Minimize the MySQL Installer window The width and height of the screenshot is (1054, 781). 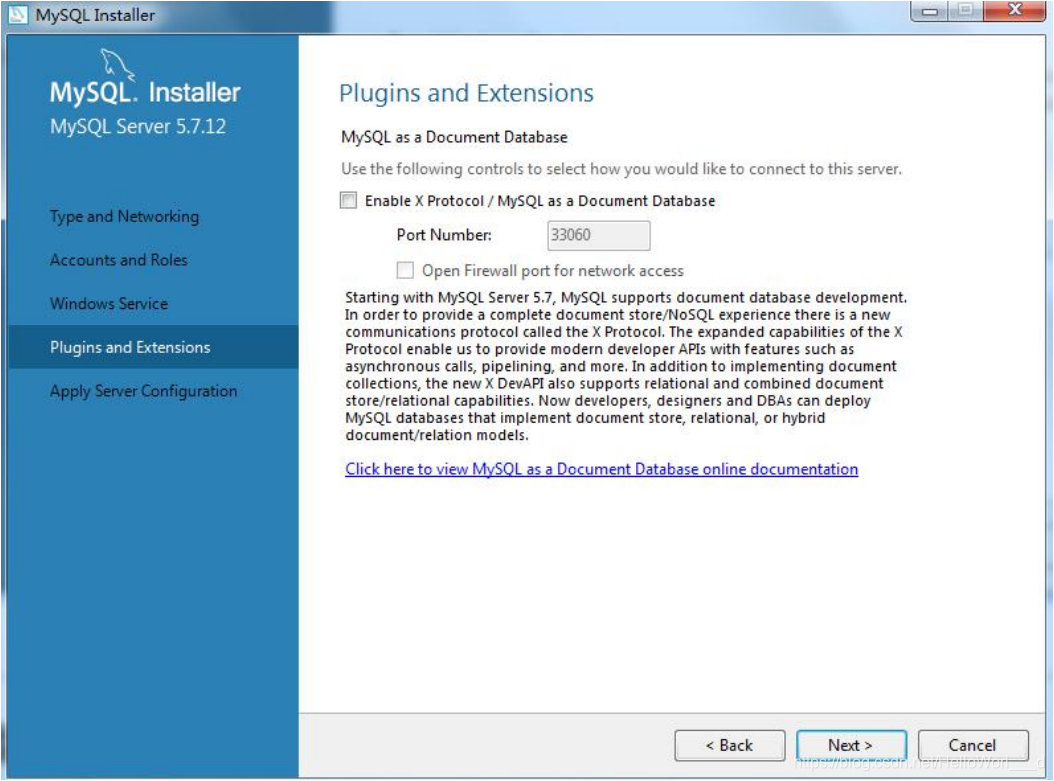pyautogui.click(x=930, y=11)
